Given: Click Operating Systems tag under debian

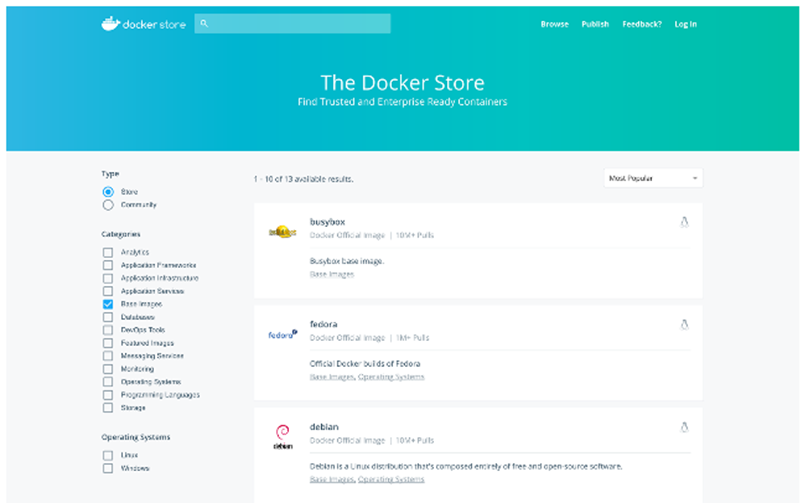Looking at the screenshot, I should coord(391,479).
